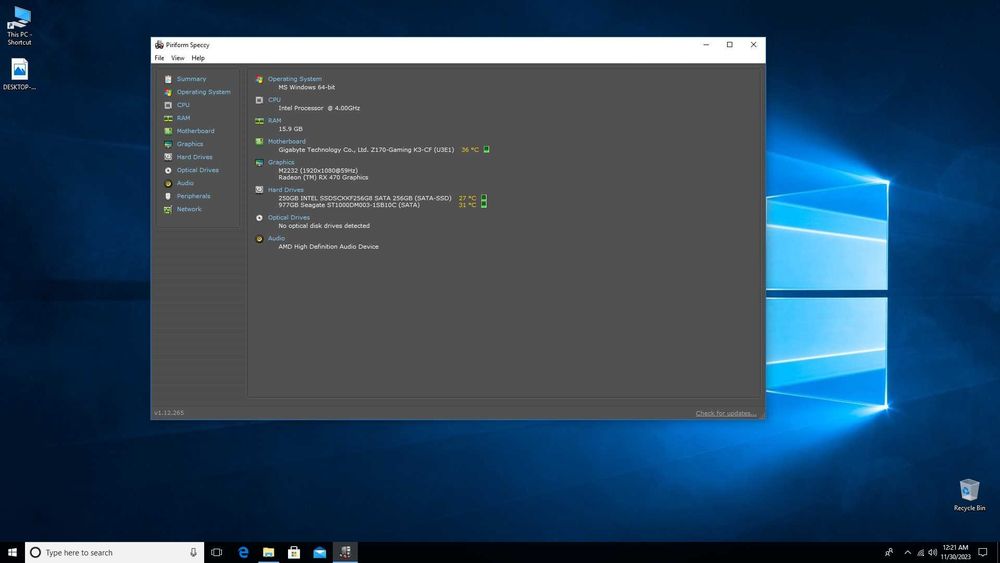Click the motherboard temperature indicator icon
Screen dimensions: 1000x563
coord(487,149)
